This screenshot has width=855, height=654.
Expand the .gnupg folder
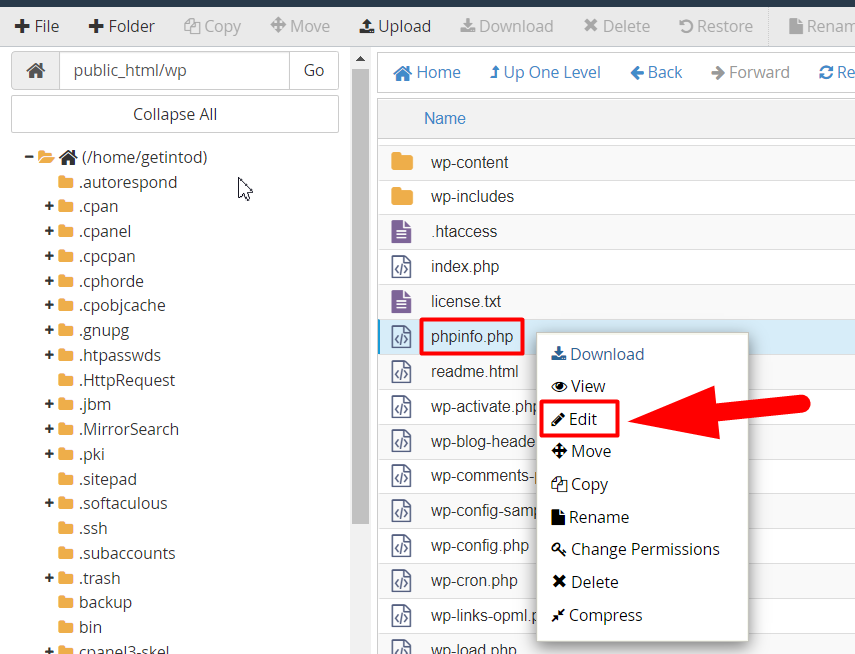point(49,330)
